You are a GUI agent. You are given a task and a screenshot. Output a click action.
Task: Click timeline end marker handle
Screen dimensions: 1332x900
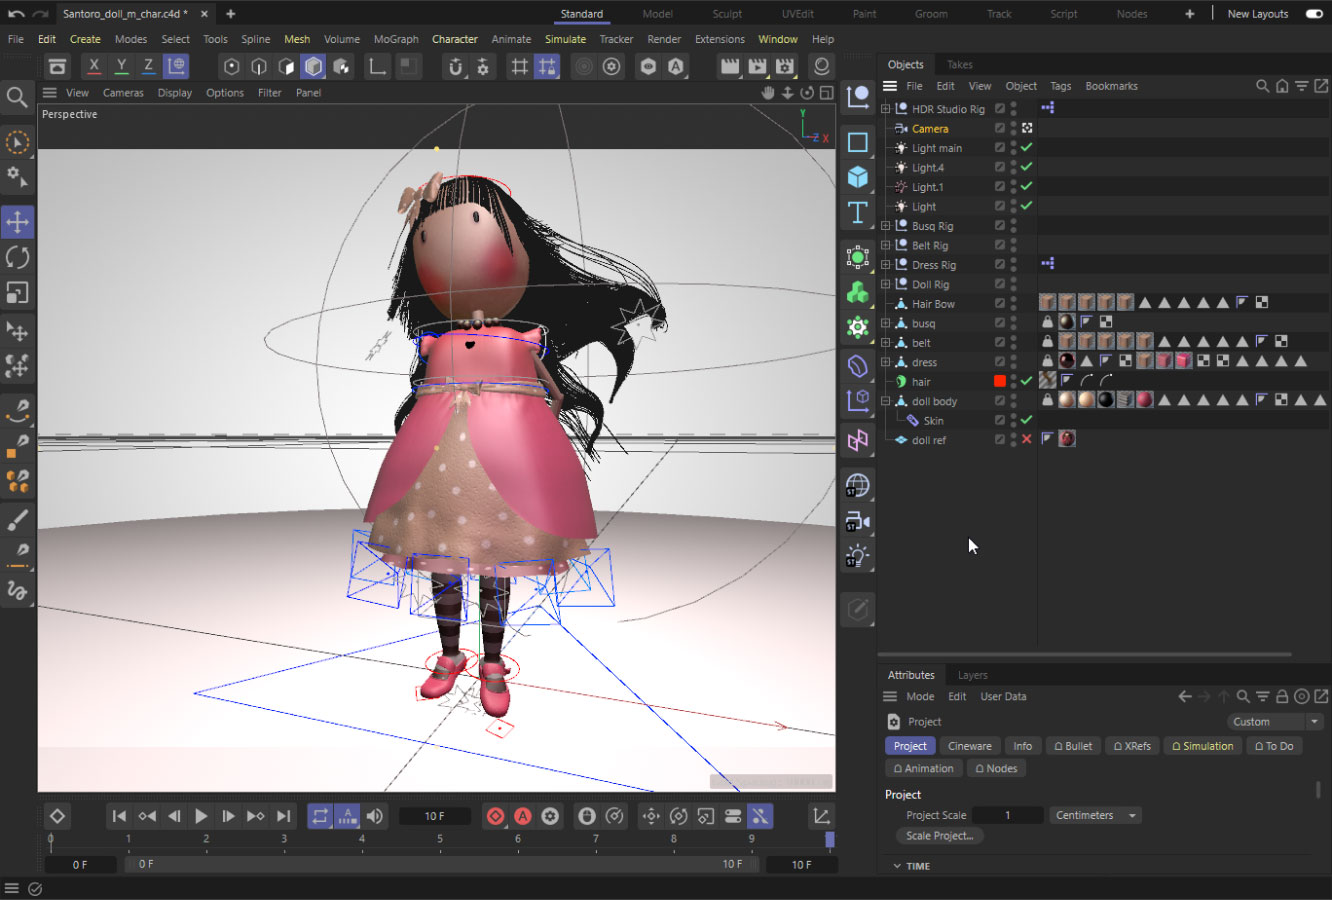click(830, 840)
